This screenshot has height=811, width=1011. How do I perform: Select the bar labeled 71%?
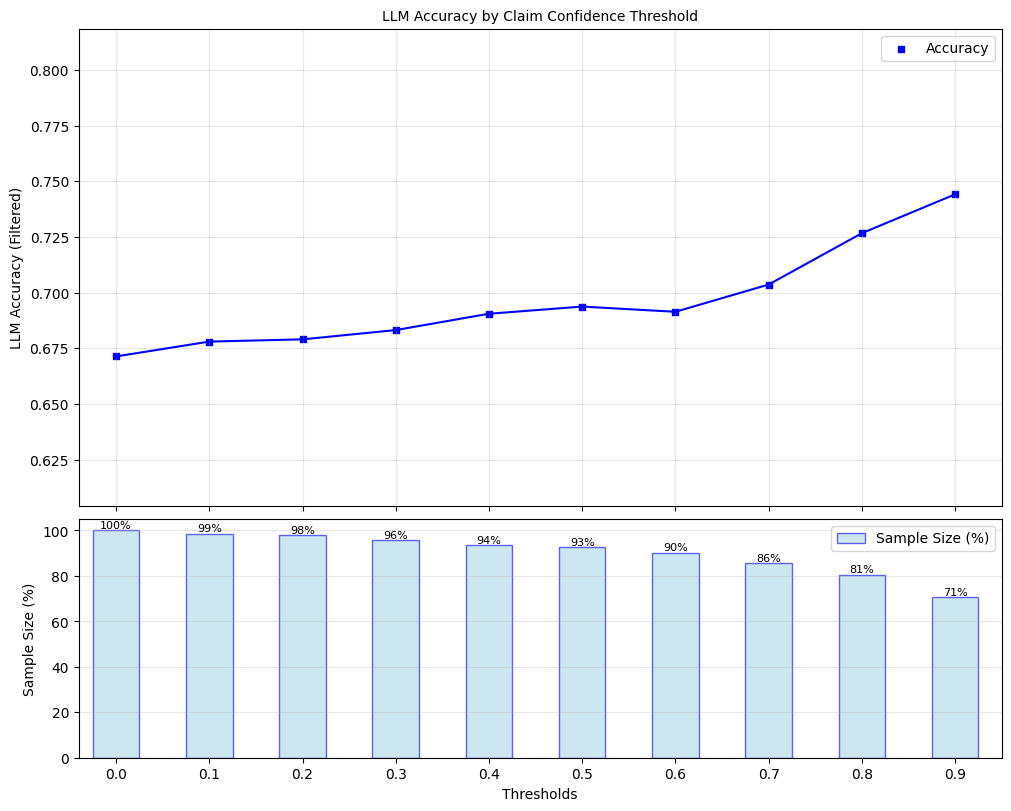955,678
